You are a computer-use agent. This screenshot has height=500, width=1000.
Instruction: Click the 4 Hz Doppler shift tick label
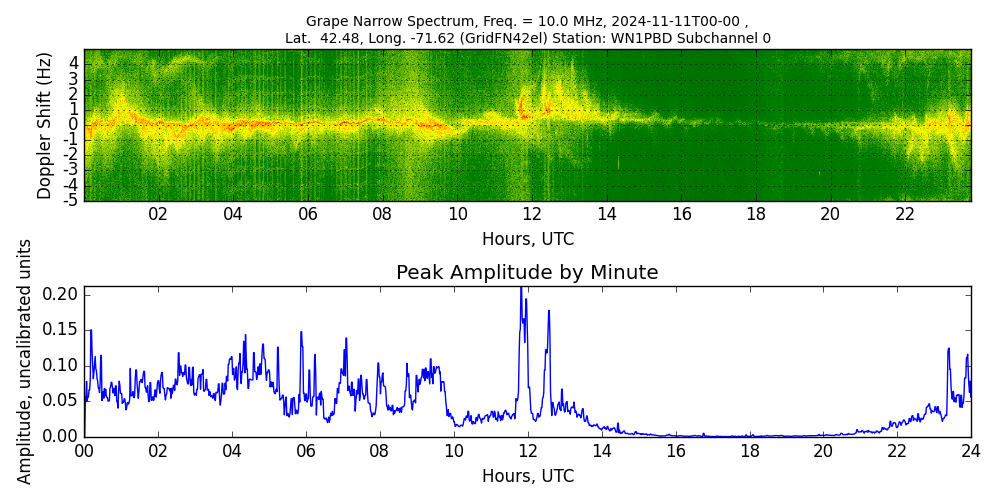click(74, 62)
